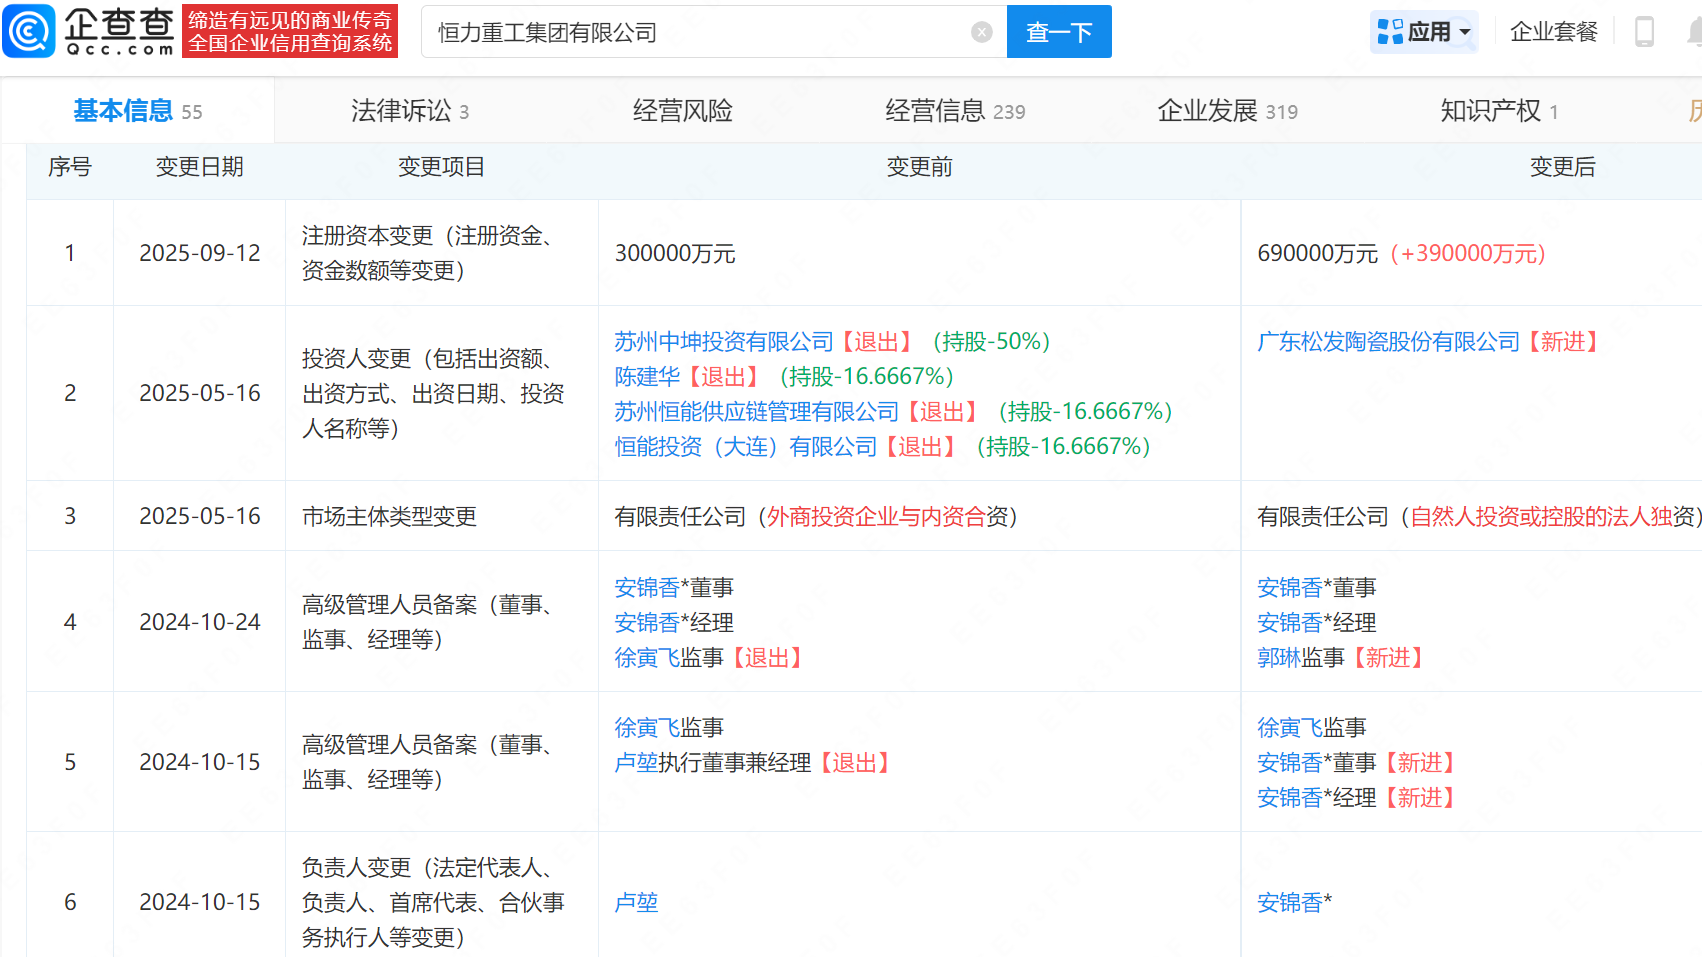Viewport: 1702px width, 957px height.
Task: Select the 690000万元 value
Action: pyautogui.click(x=1318, y=254)
